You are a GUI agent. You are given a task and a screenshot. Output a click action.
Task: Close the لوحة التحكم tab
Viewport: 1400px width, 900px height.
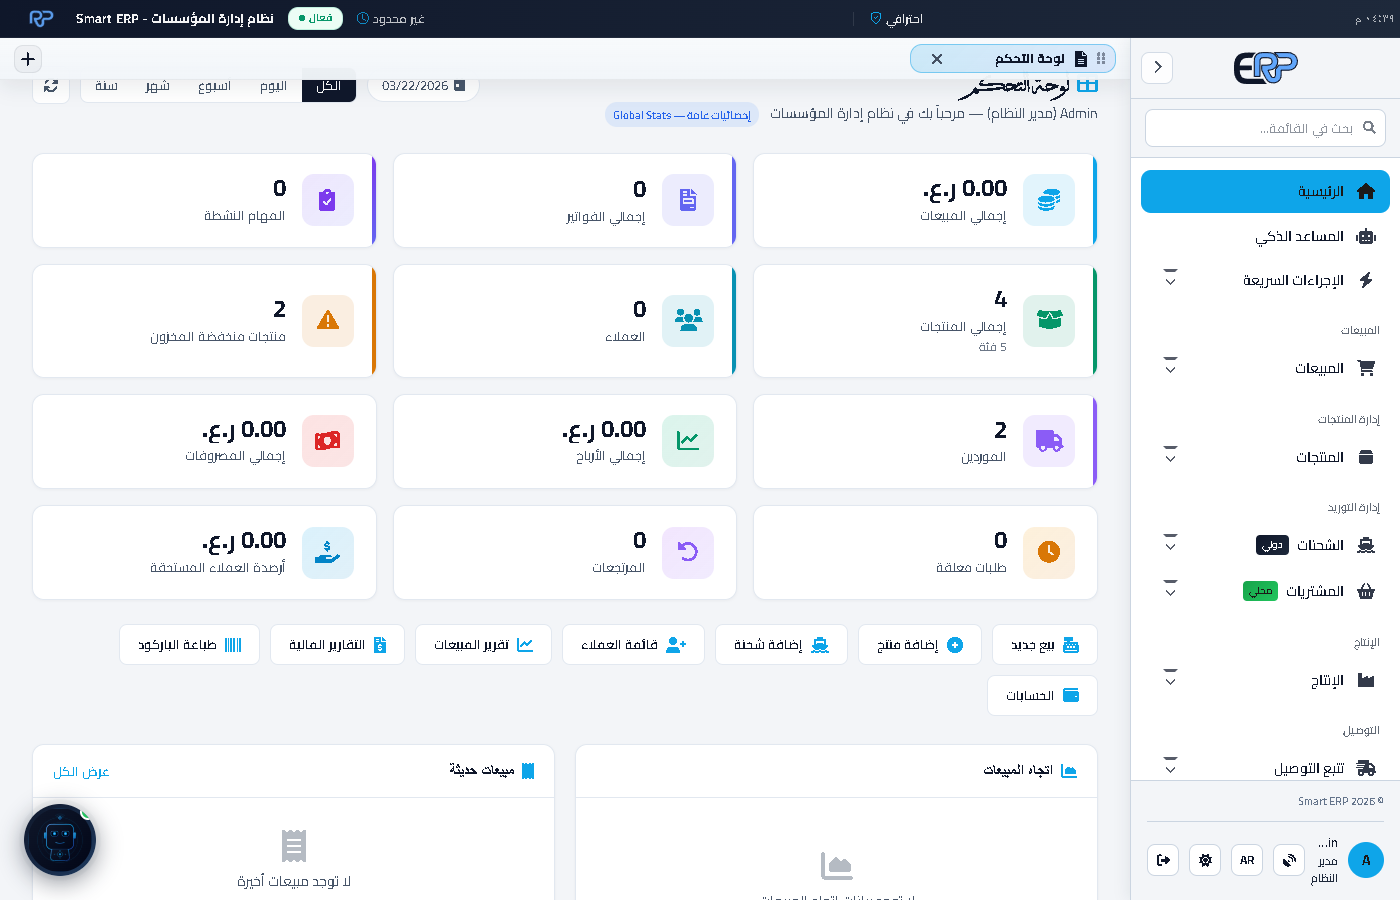(937, 59)
